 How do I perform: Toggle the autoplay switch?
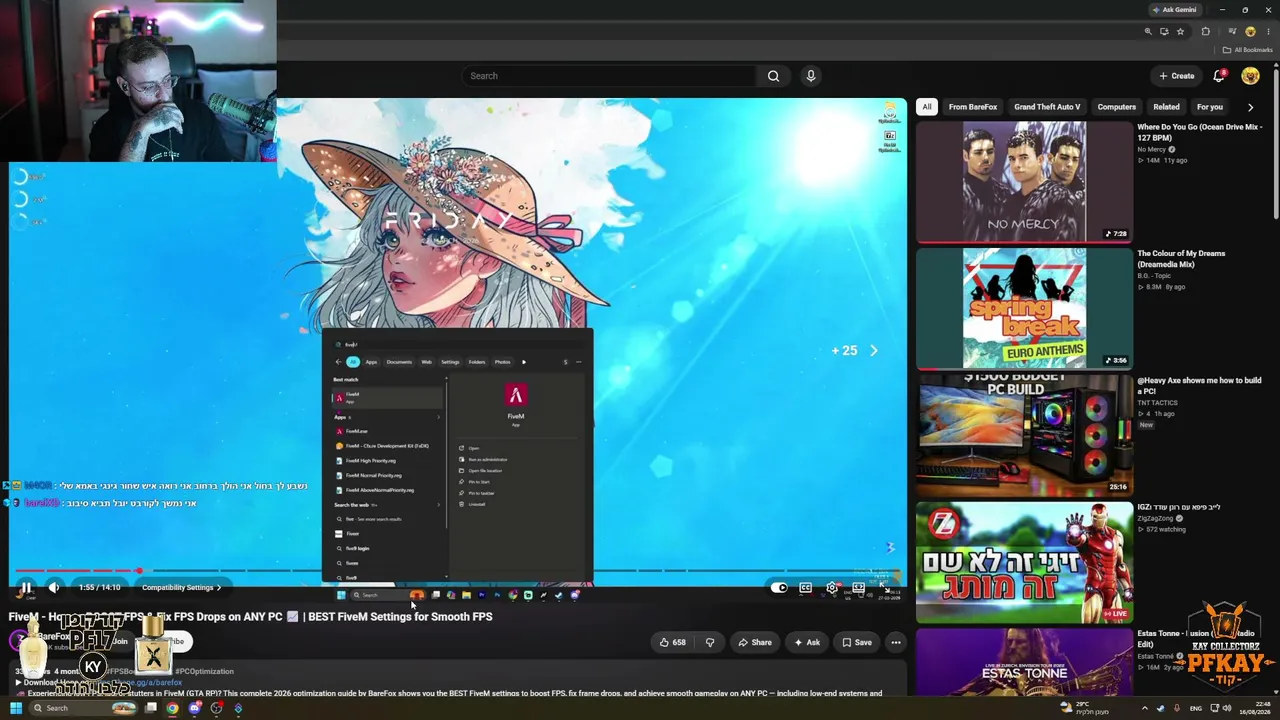click(x=779, y=588)
